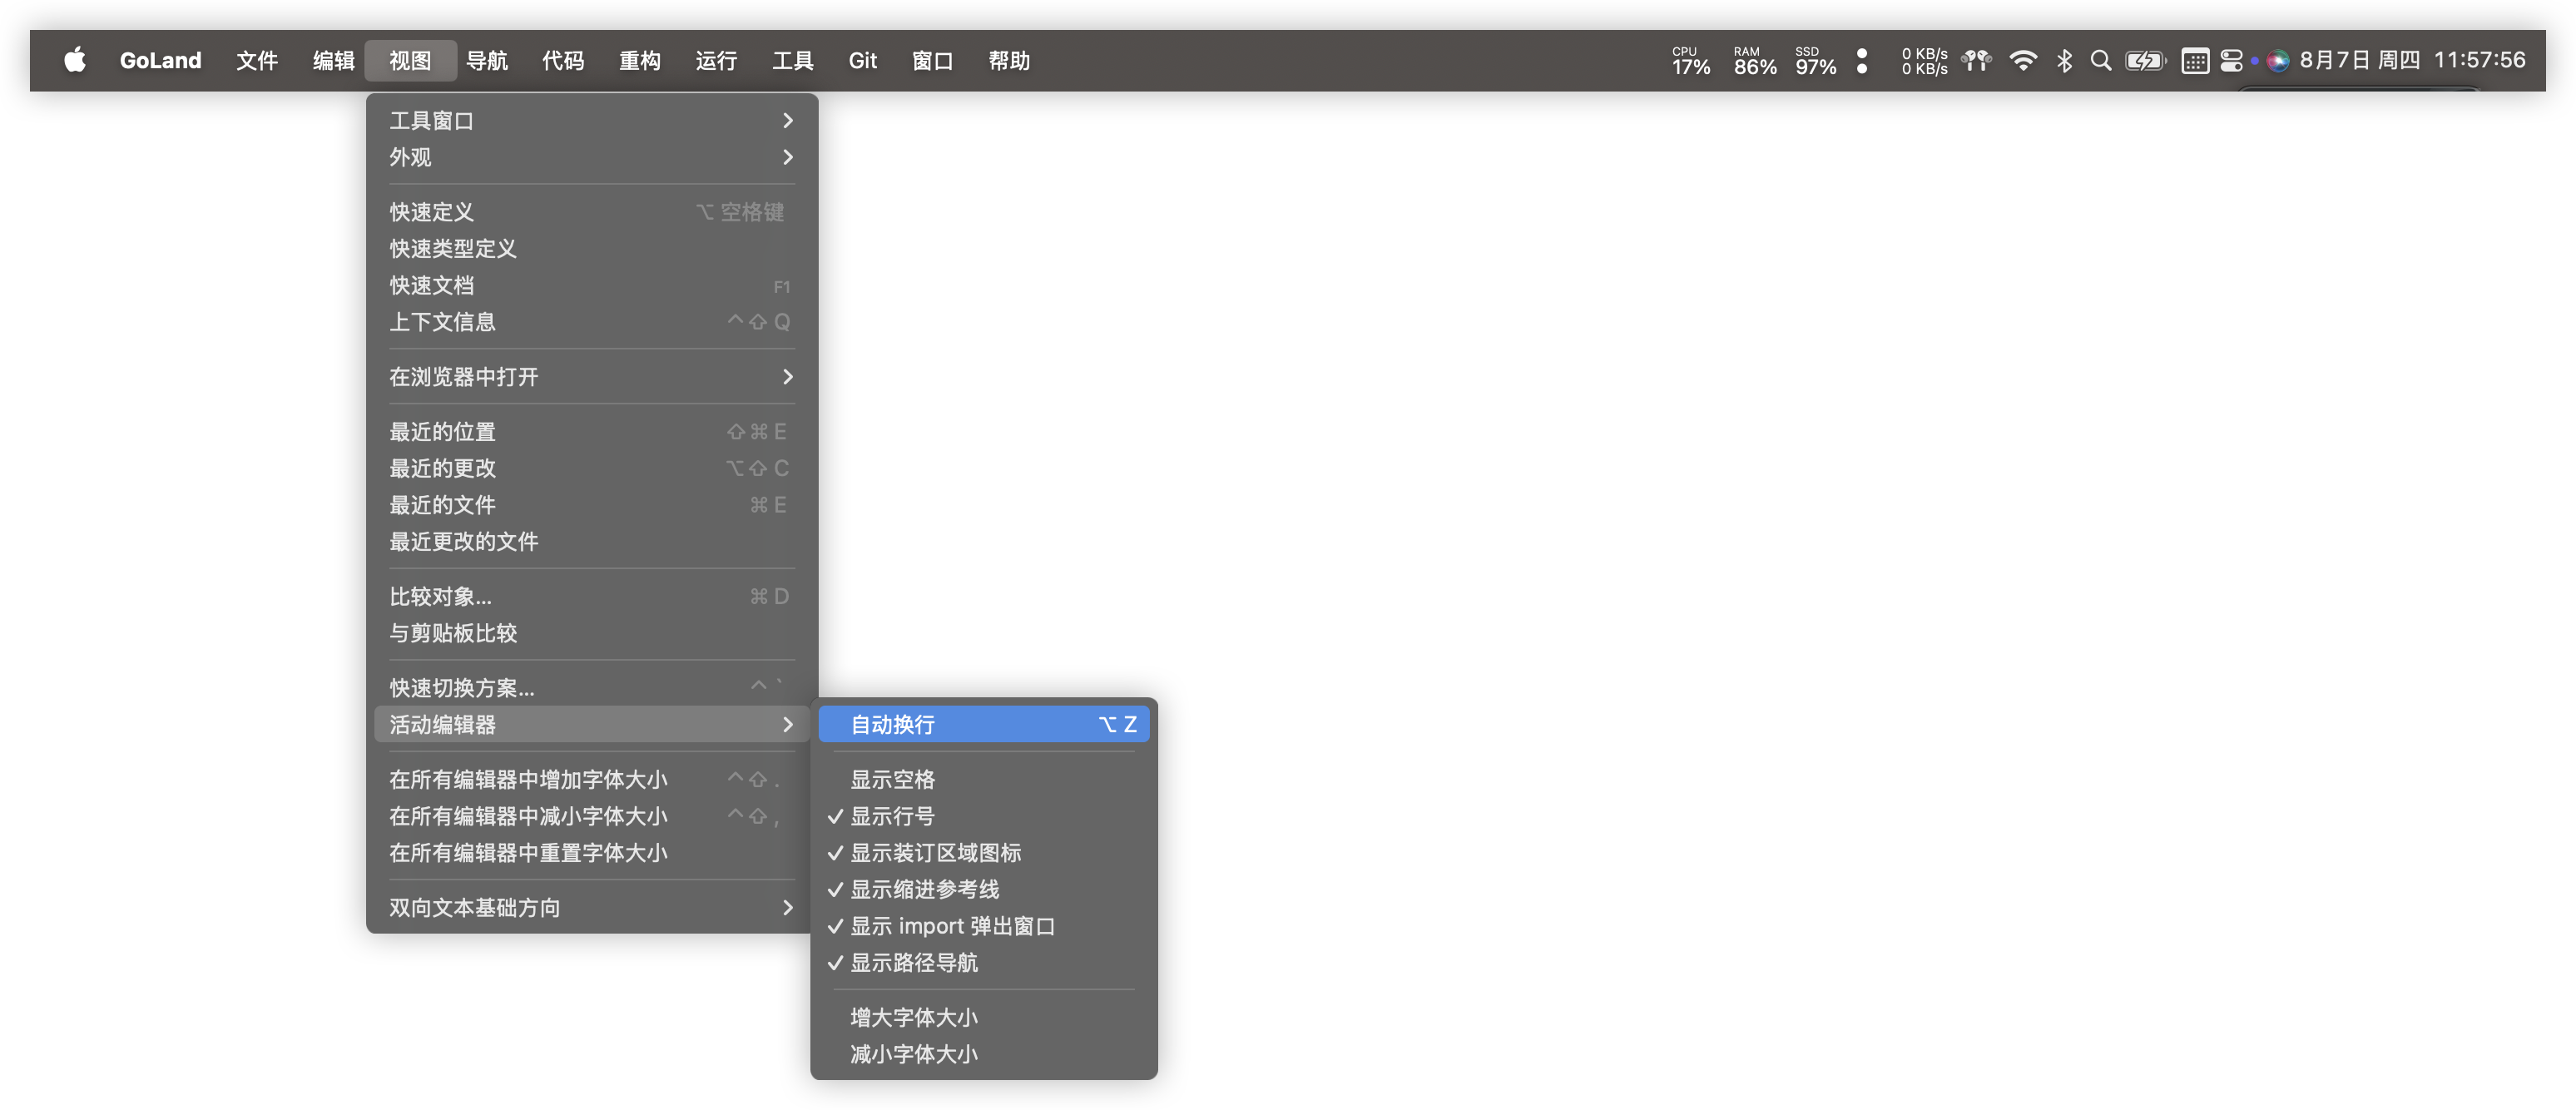The width and height of the screenshot is (2576, 1110).
Task: Open Spotlight search magnifier icon
Action: 2101,61
